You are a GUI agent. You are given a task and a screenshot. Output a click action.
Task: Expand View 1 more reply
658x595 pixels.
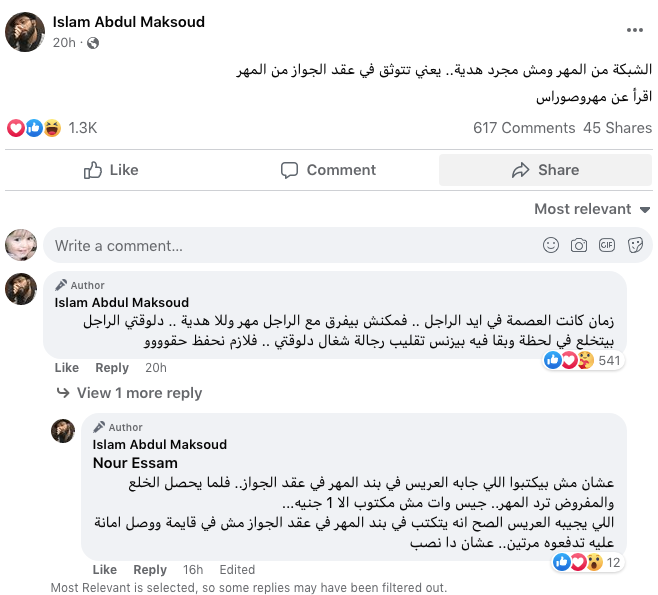139,393
